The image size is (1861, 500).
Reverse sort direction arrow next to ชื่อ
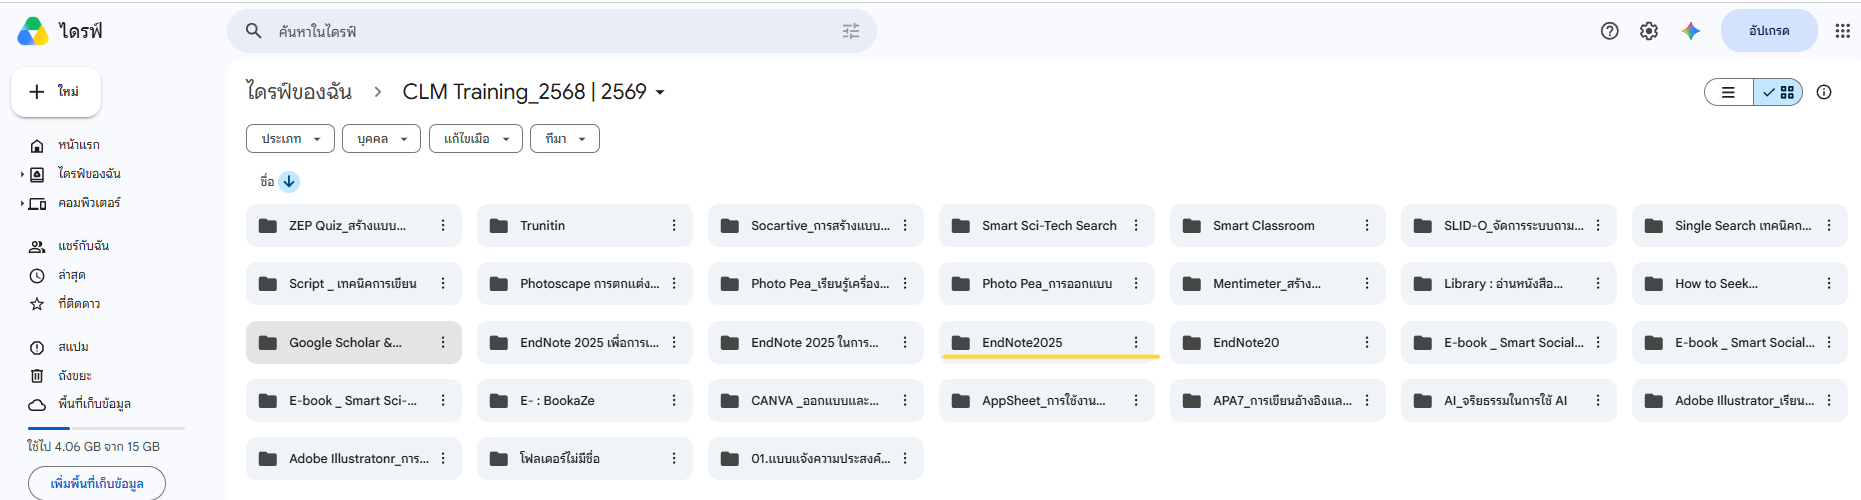289,181
